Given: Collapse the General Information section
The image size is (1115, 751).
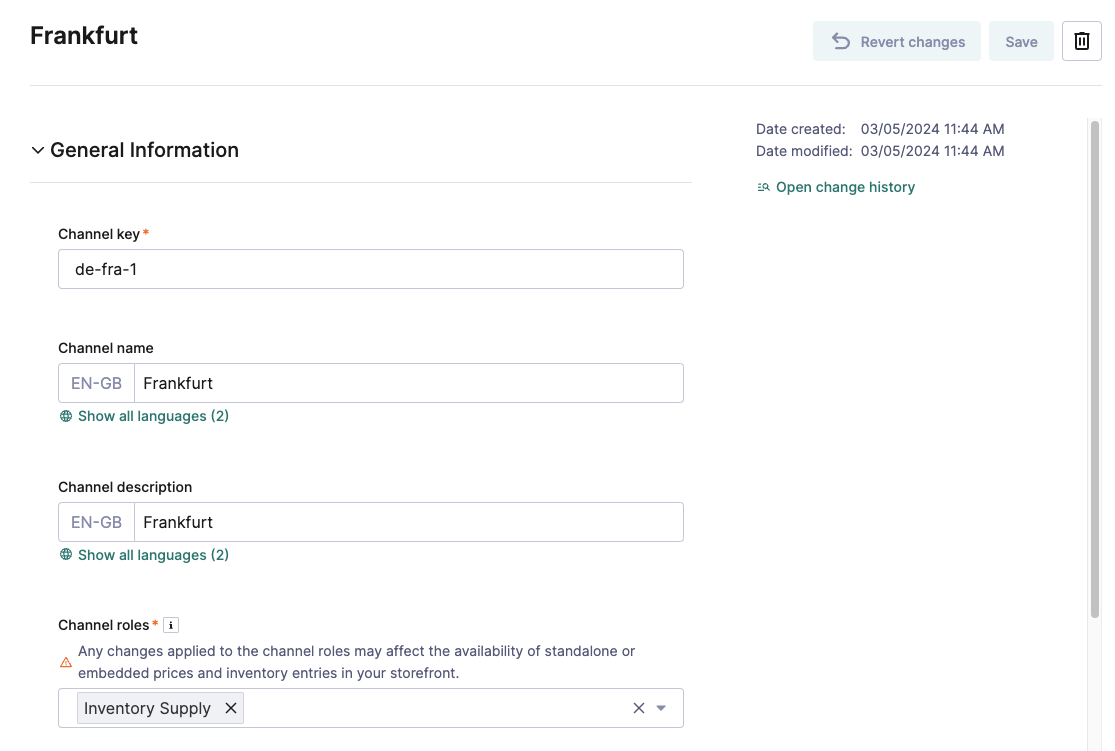Looking at the screenshot, I should click(37, 149).
